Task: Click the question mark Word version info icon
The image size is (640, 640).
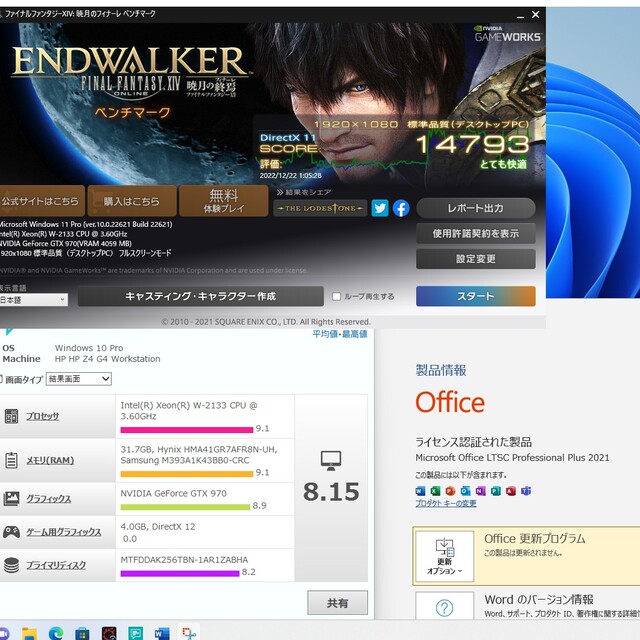Action: (444, 608)
